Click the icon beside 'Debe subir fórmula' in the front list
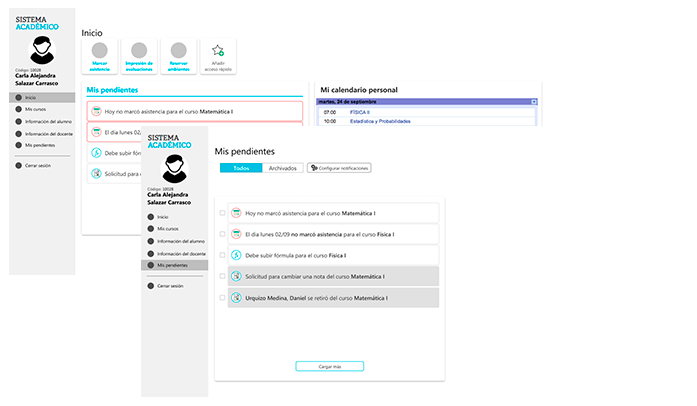The height and width of the screenshot is (406, 697). (x=236, y=255)
